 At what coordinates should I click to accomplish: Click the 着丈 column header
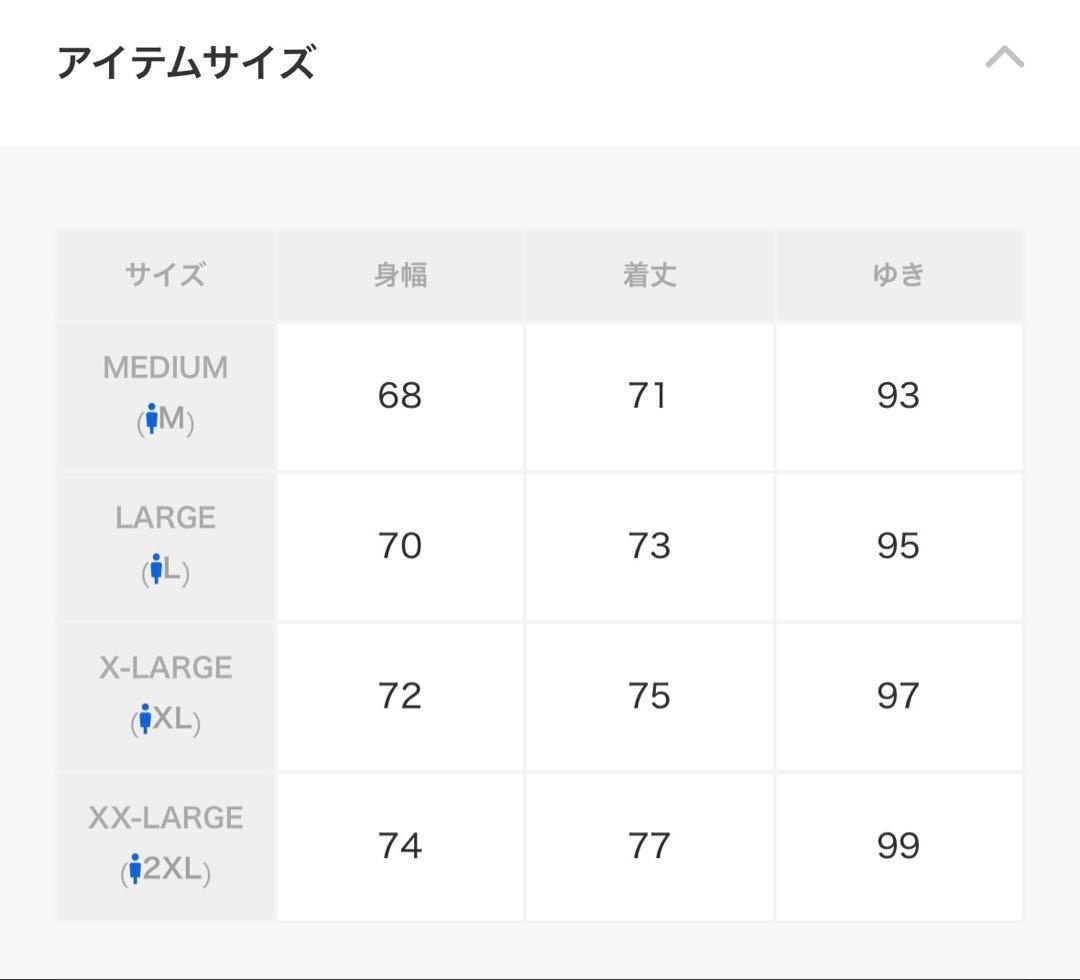[649, 274]
